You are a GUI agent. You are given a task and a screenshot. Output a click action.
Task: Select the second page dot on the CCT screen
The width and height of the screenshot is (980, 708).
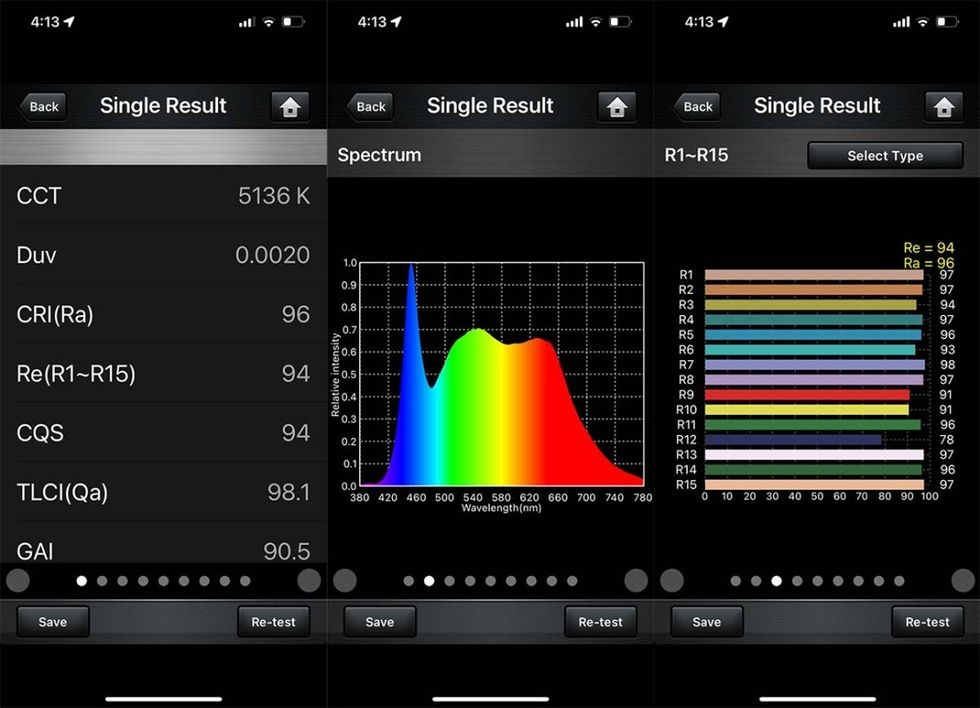(x=102, y=581)
